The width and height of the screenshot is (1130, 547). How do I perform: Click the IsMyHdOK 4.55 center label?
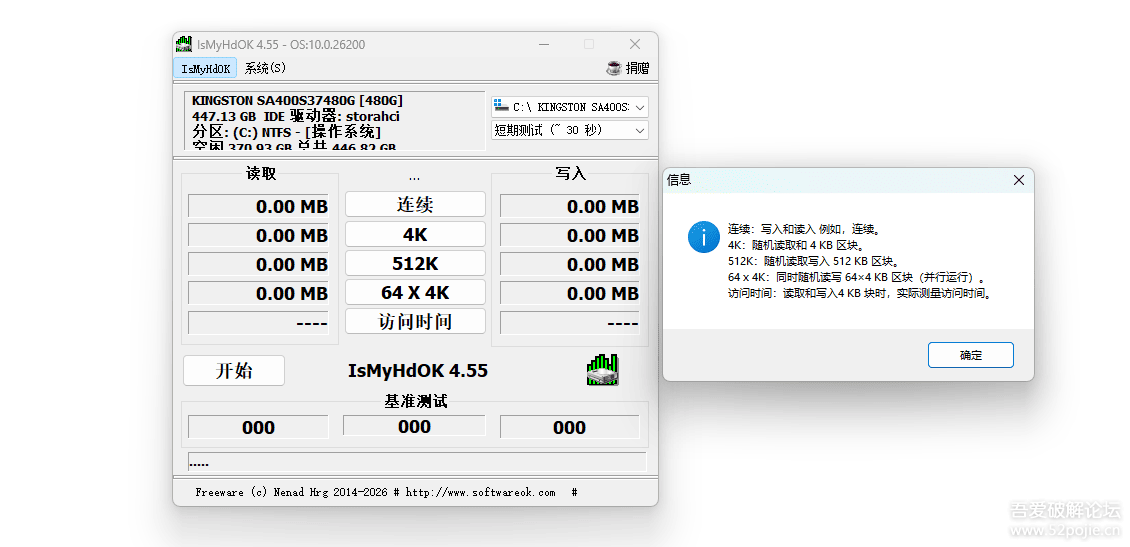417,370
